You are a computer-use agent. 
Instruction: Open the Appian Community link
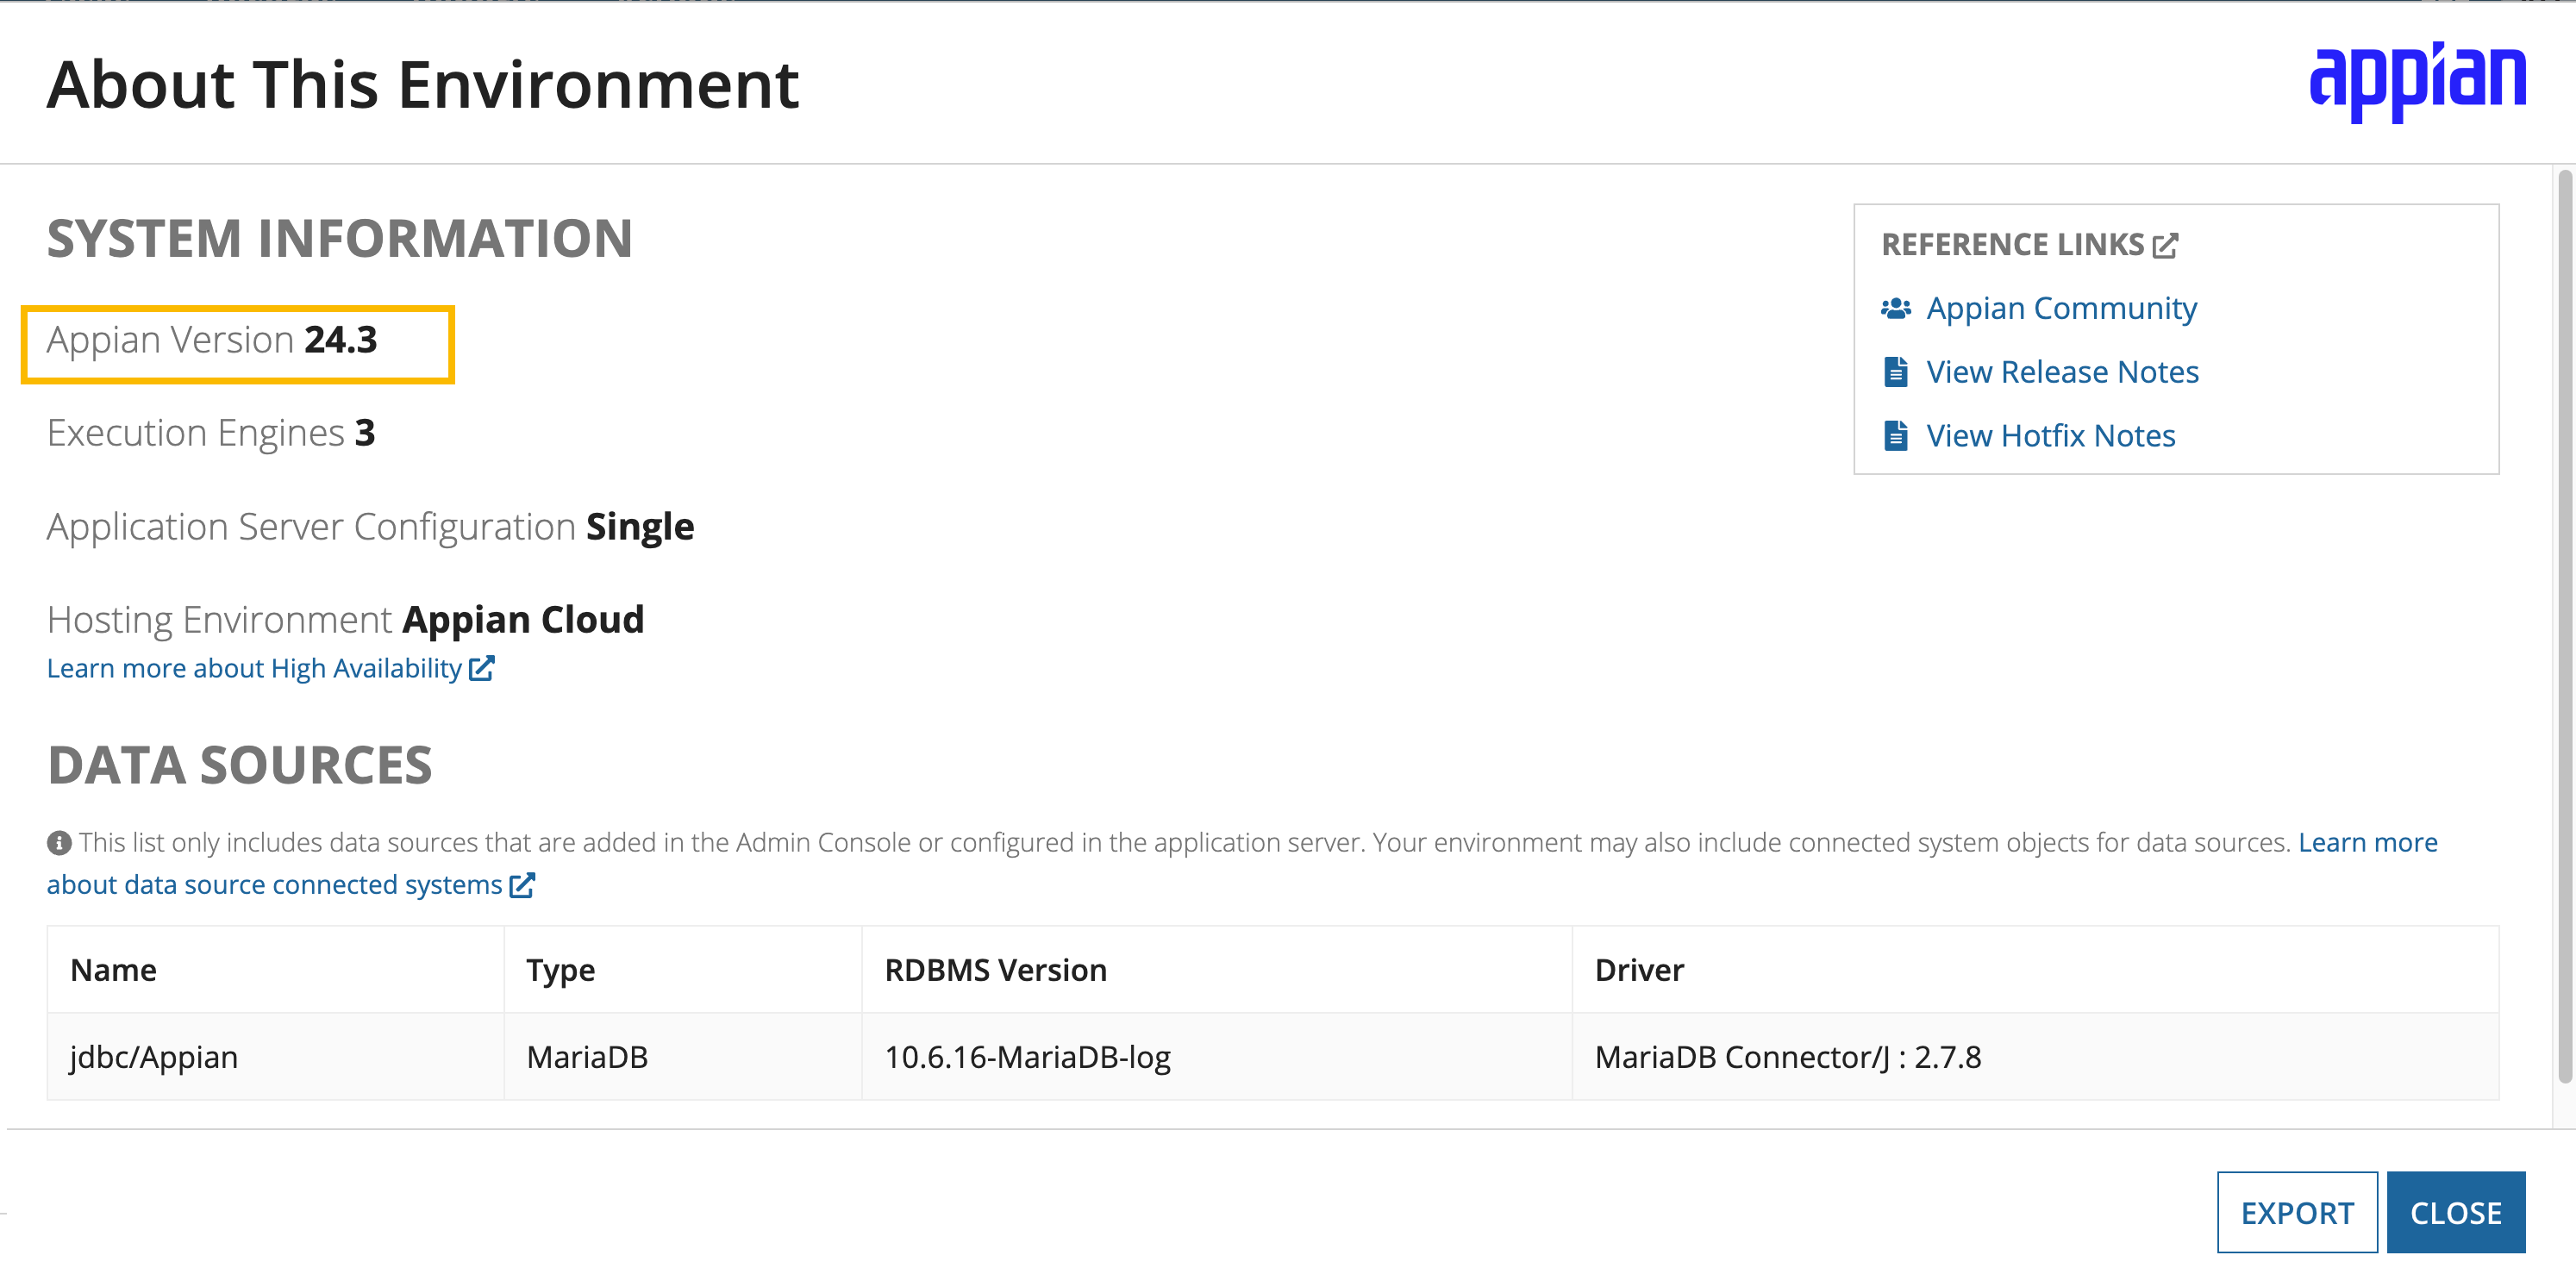click(2061, 308)
